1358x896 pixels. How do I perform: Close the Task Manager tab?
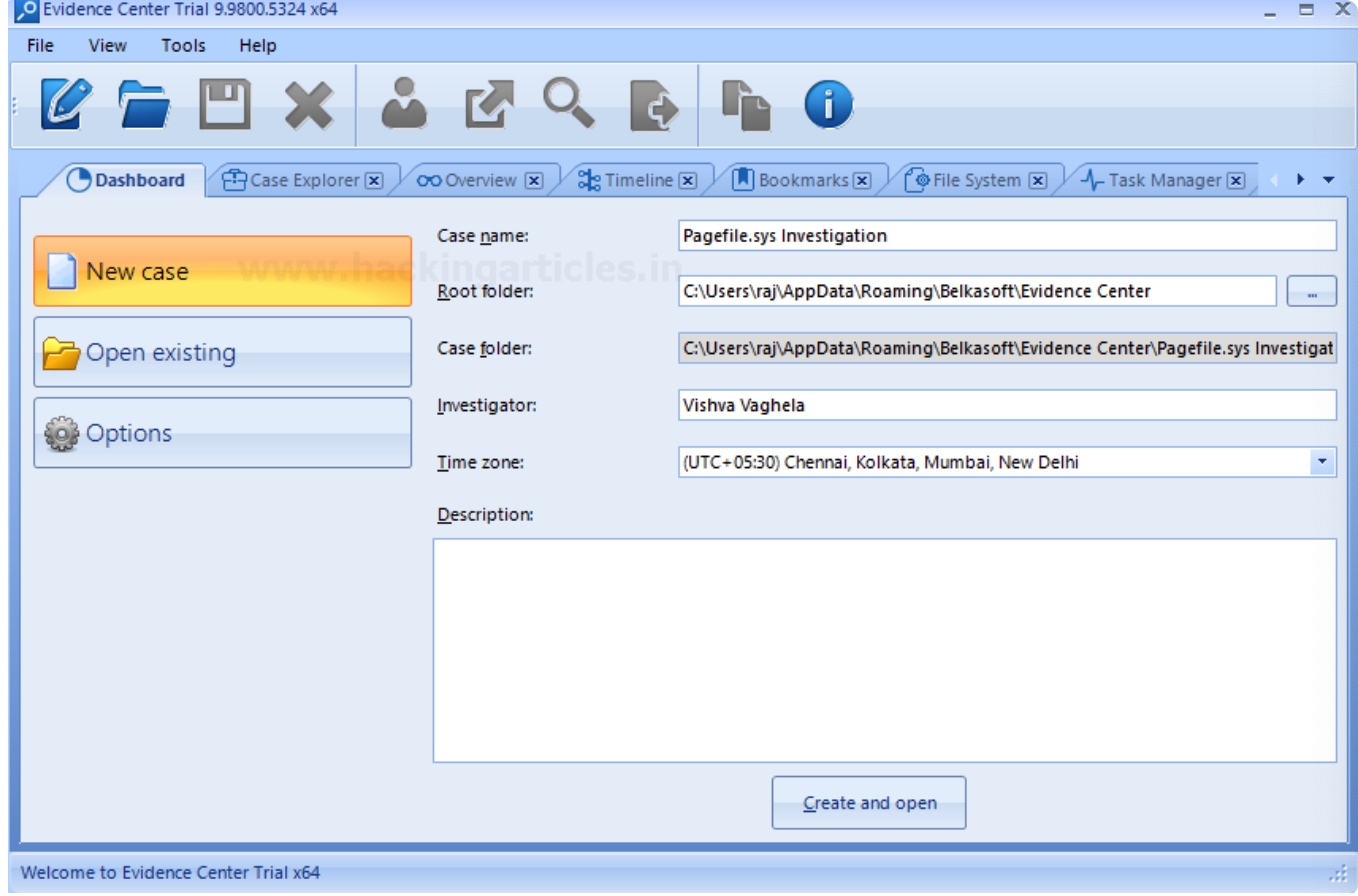pos(1236,181)
